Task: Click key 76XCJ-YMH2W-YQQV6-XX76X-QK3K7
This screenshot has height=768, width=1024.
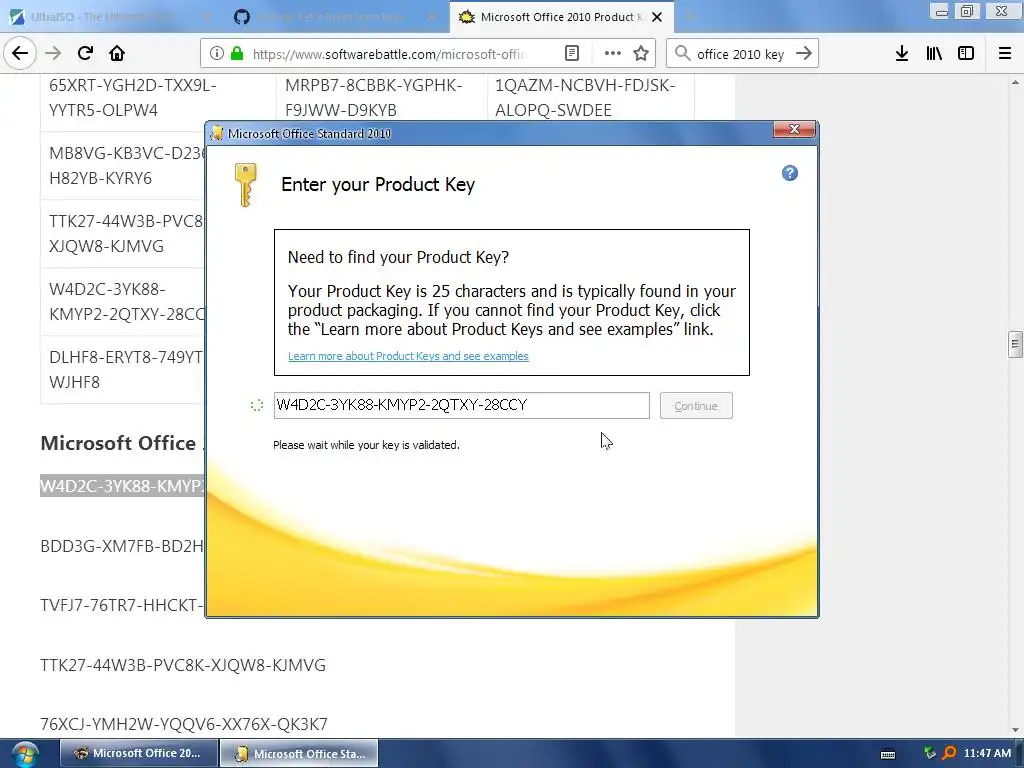Action: click(184, 724)
